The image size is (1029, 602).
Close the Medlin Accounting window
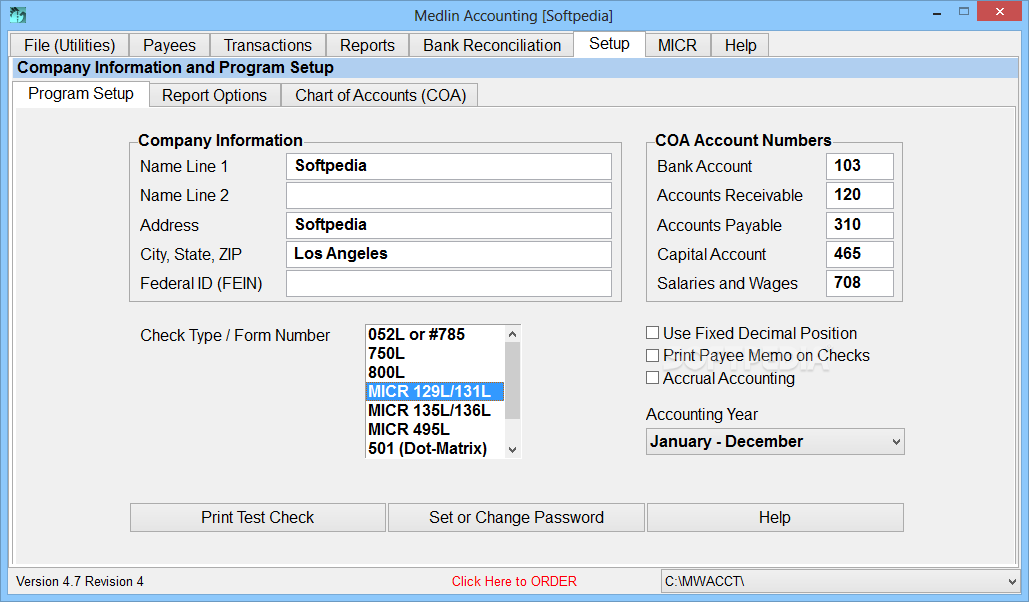999,12
